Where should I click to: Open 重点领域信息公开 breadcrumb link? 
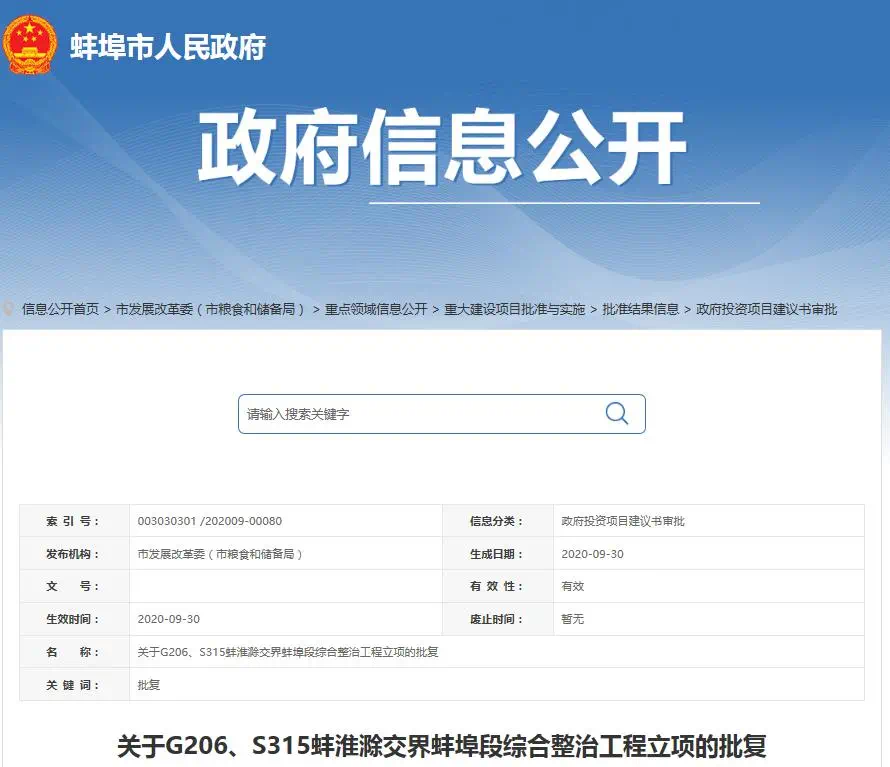point(376,309)
